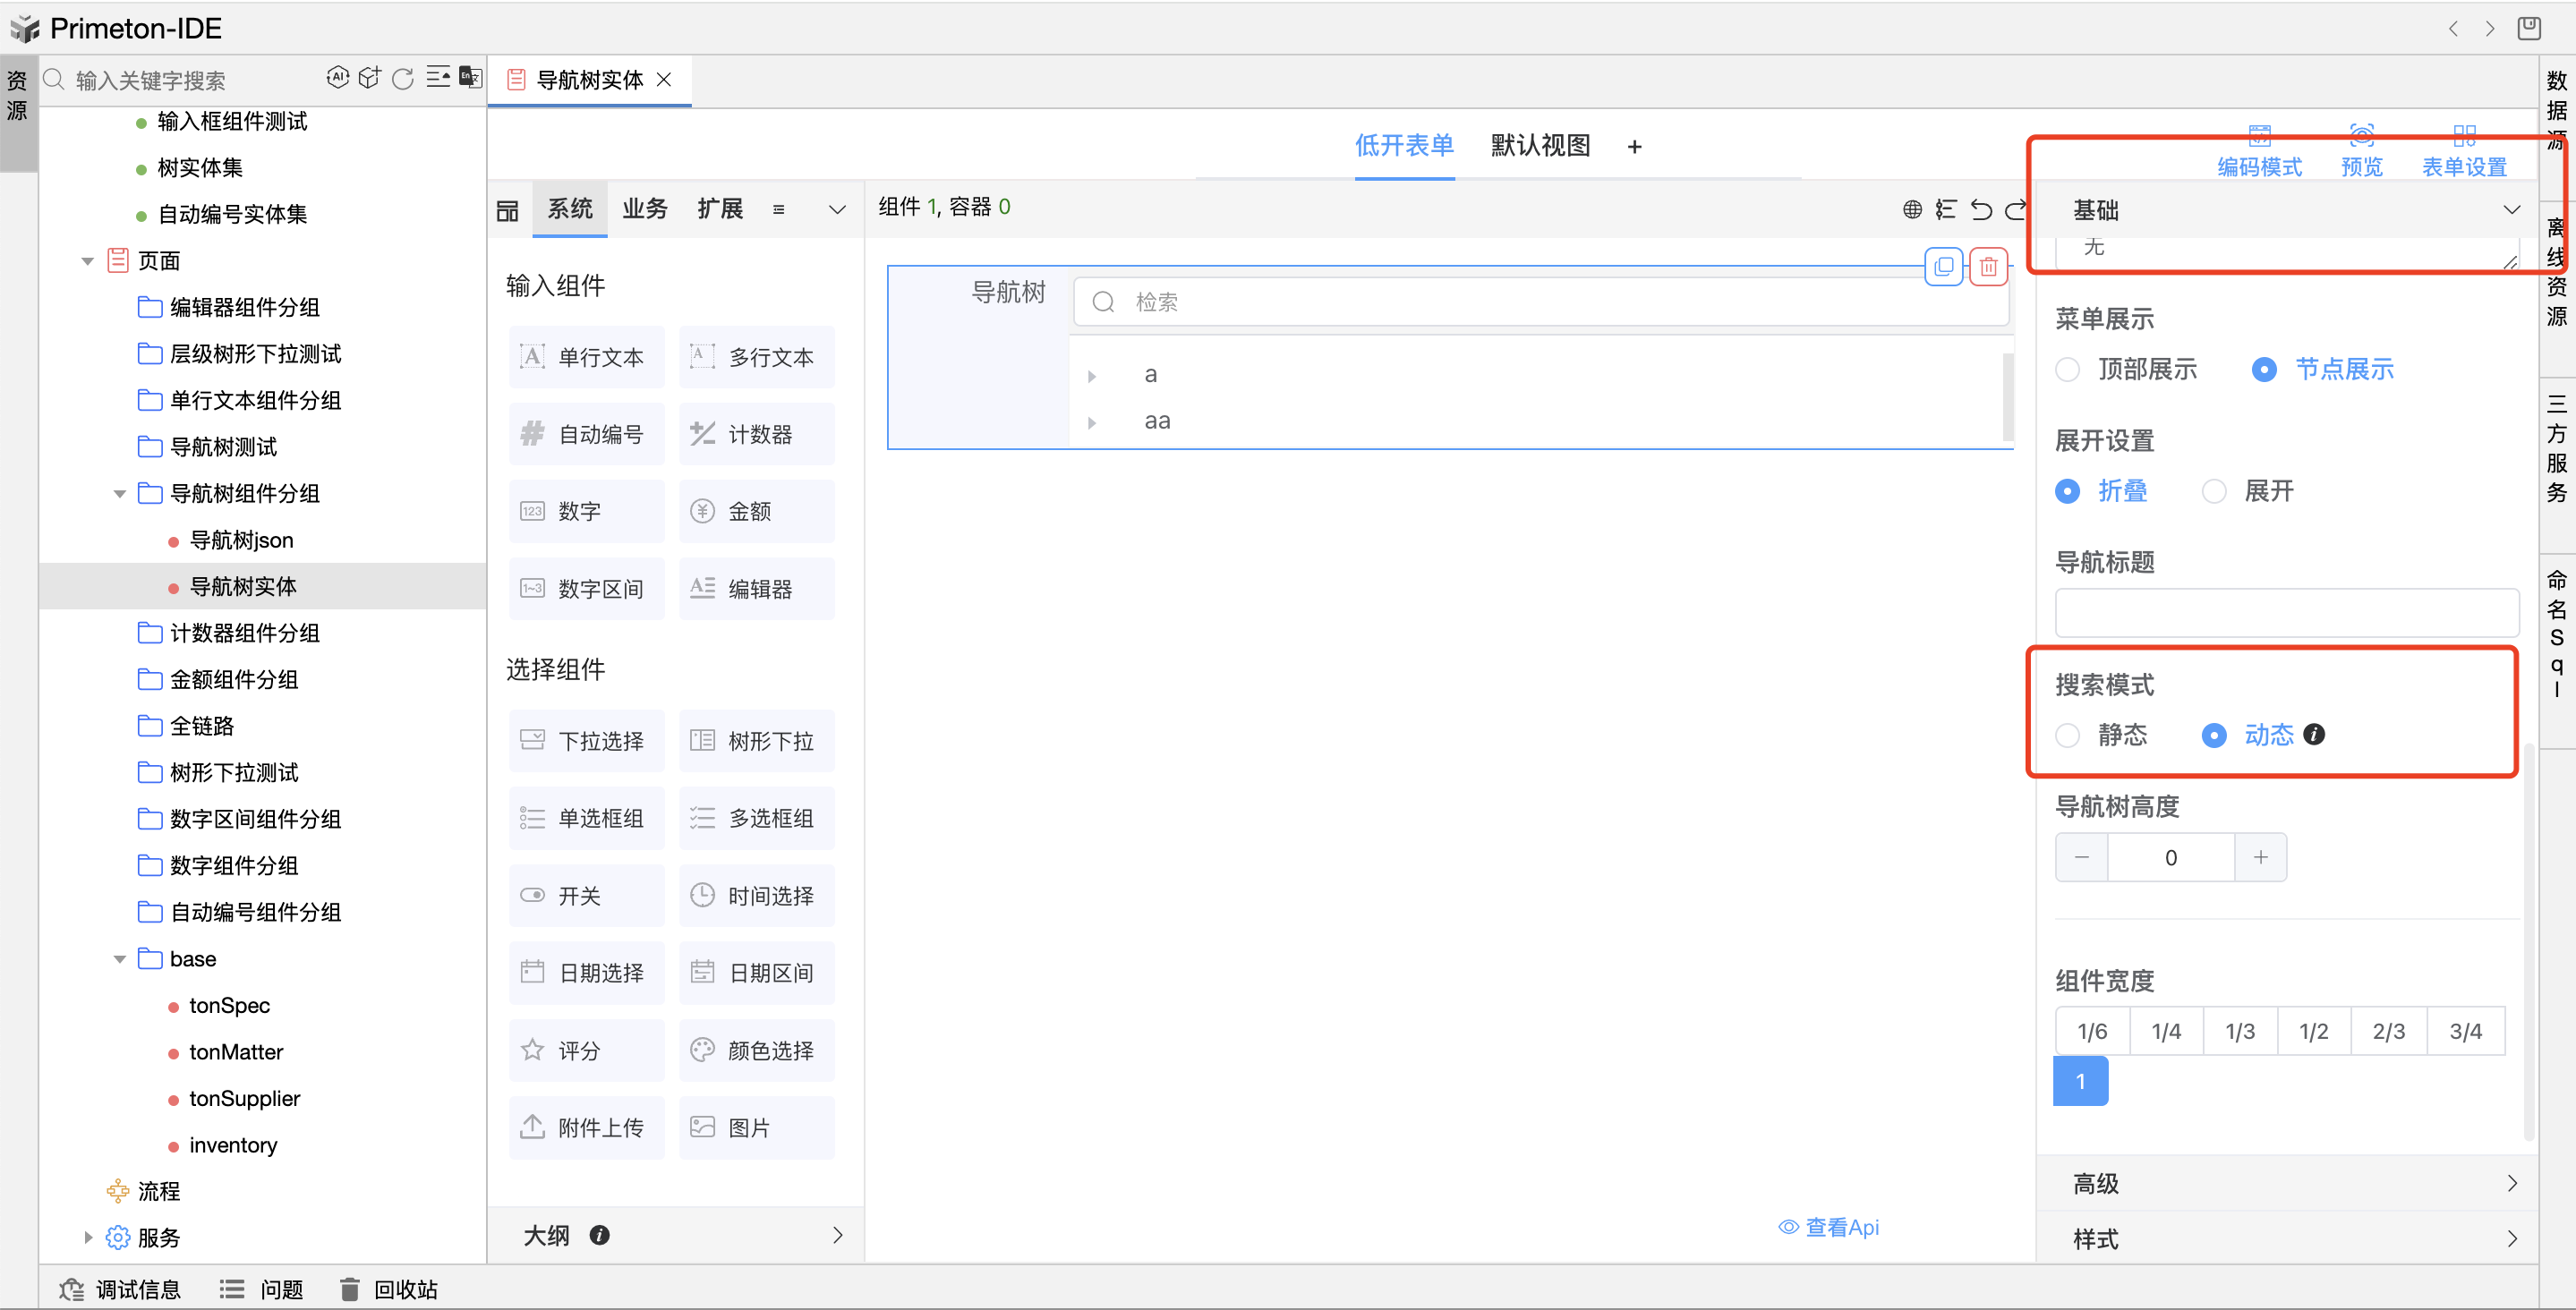Click the globe icon in canvas toolbar

(x=1912, y=209)
